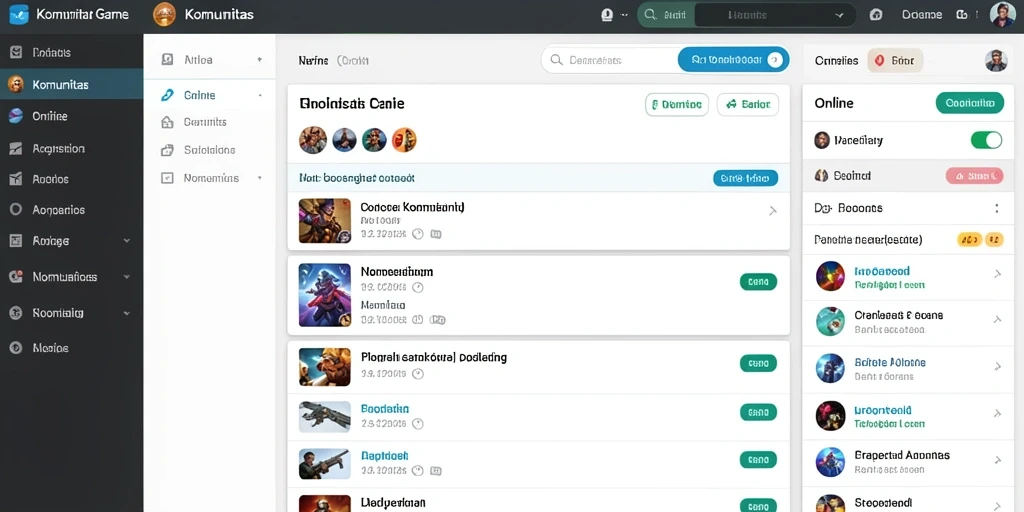Open the orange fourth member avatar

point(404,140)
